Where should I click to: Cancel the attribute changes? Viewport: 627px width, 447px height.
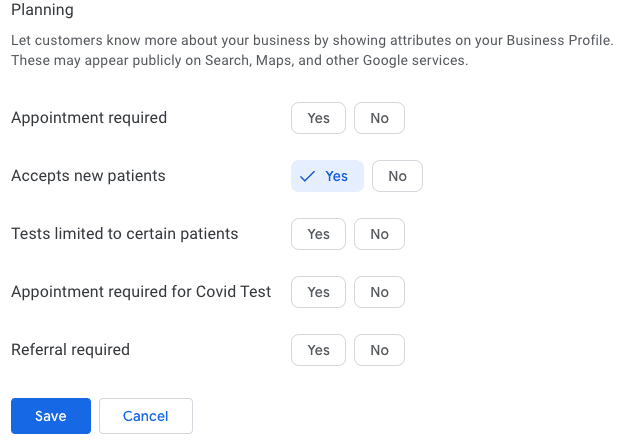point(146,416)
